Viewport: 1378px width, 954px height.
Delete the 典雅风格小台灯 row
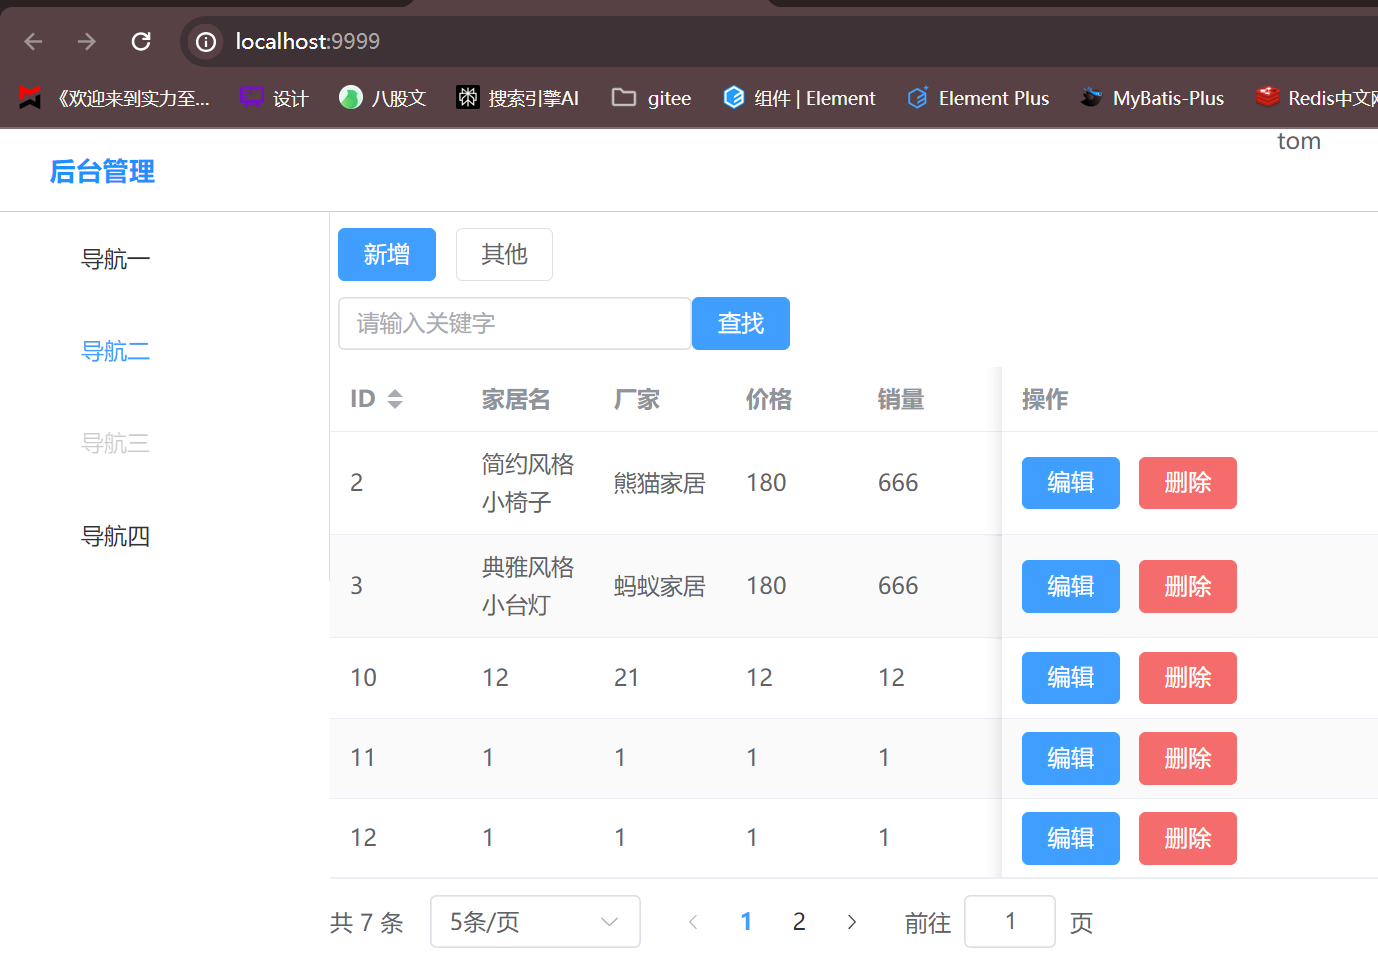1188,586
